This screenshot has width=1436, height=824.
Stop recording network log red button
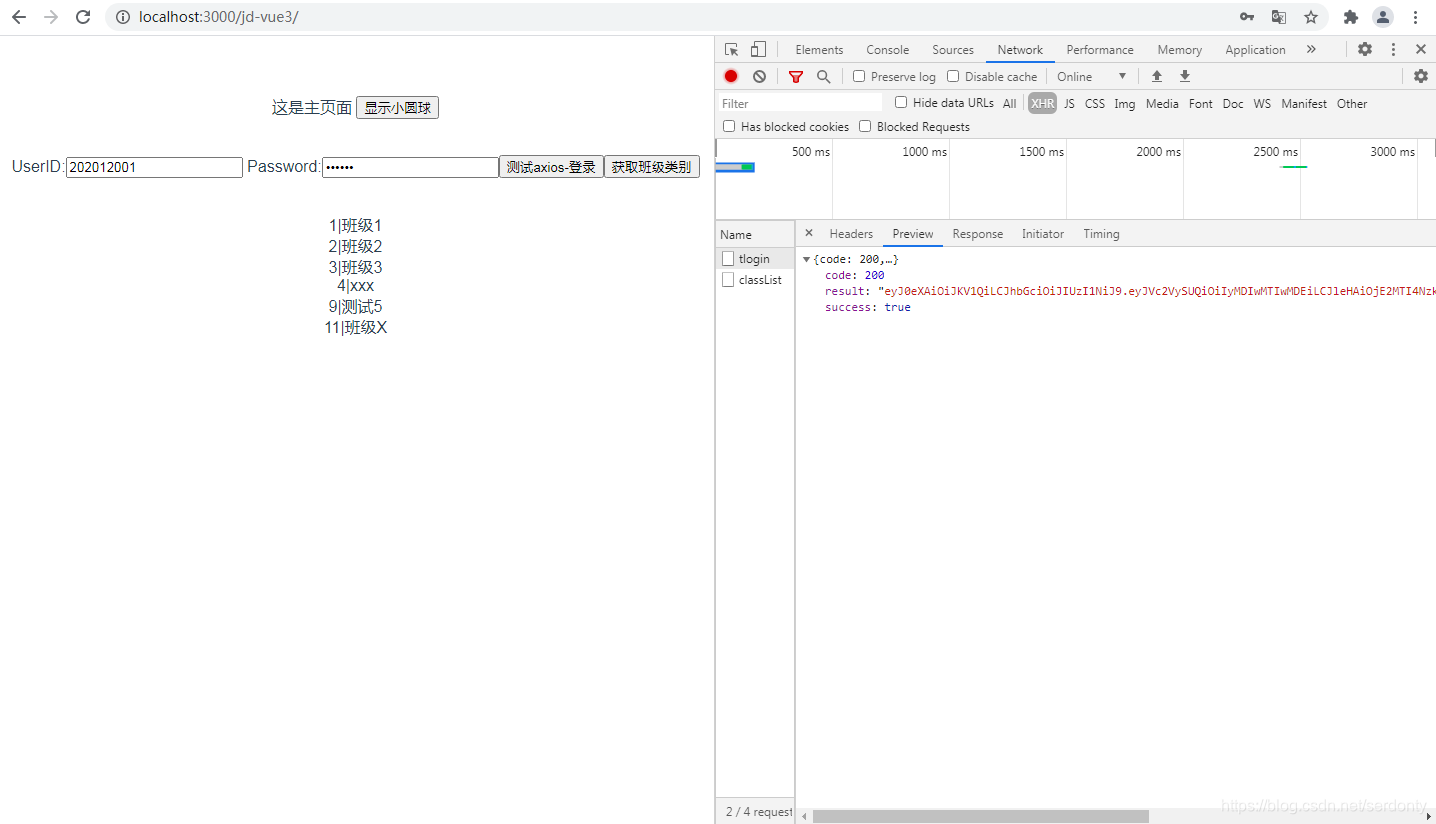[x=731, y=76]
